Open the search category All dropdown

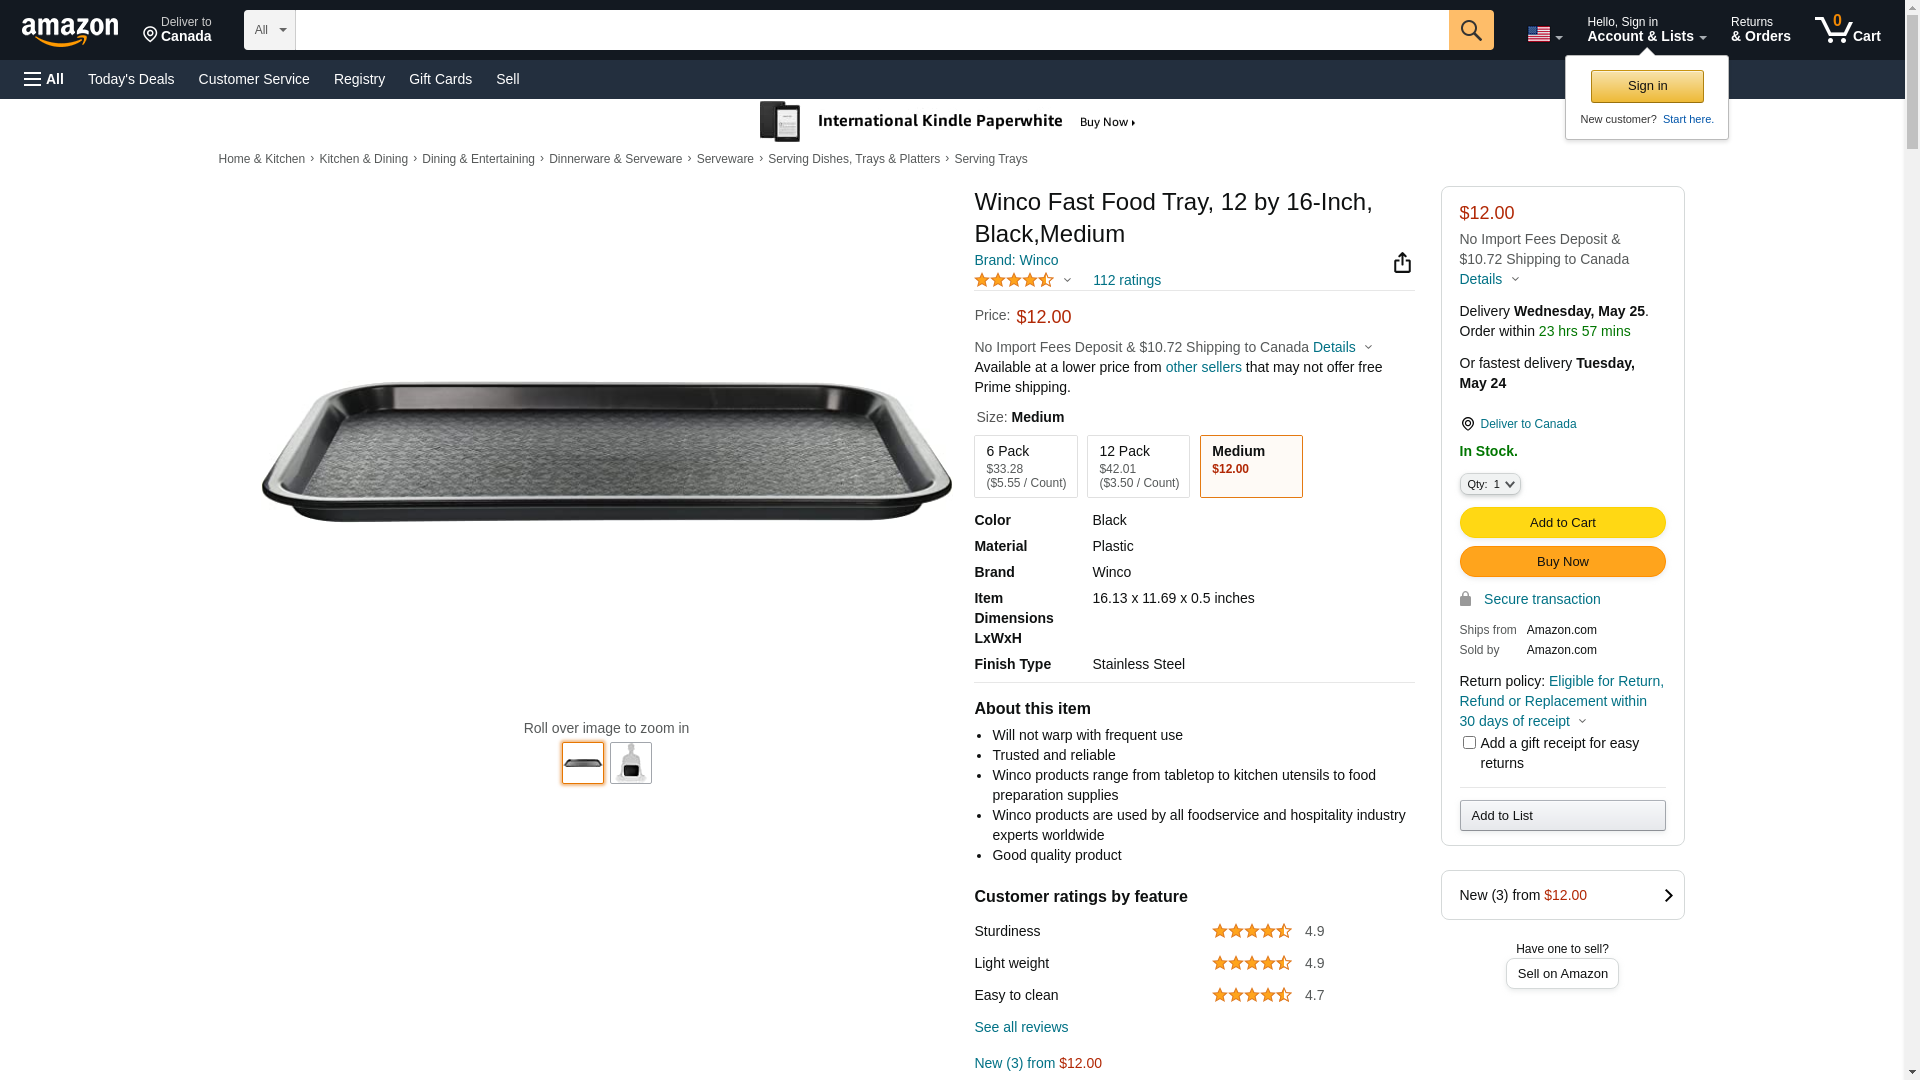[269, 30]
